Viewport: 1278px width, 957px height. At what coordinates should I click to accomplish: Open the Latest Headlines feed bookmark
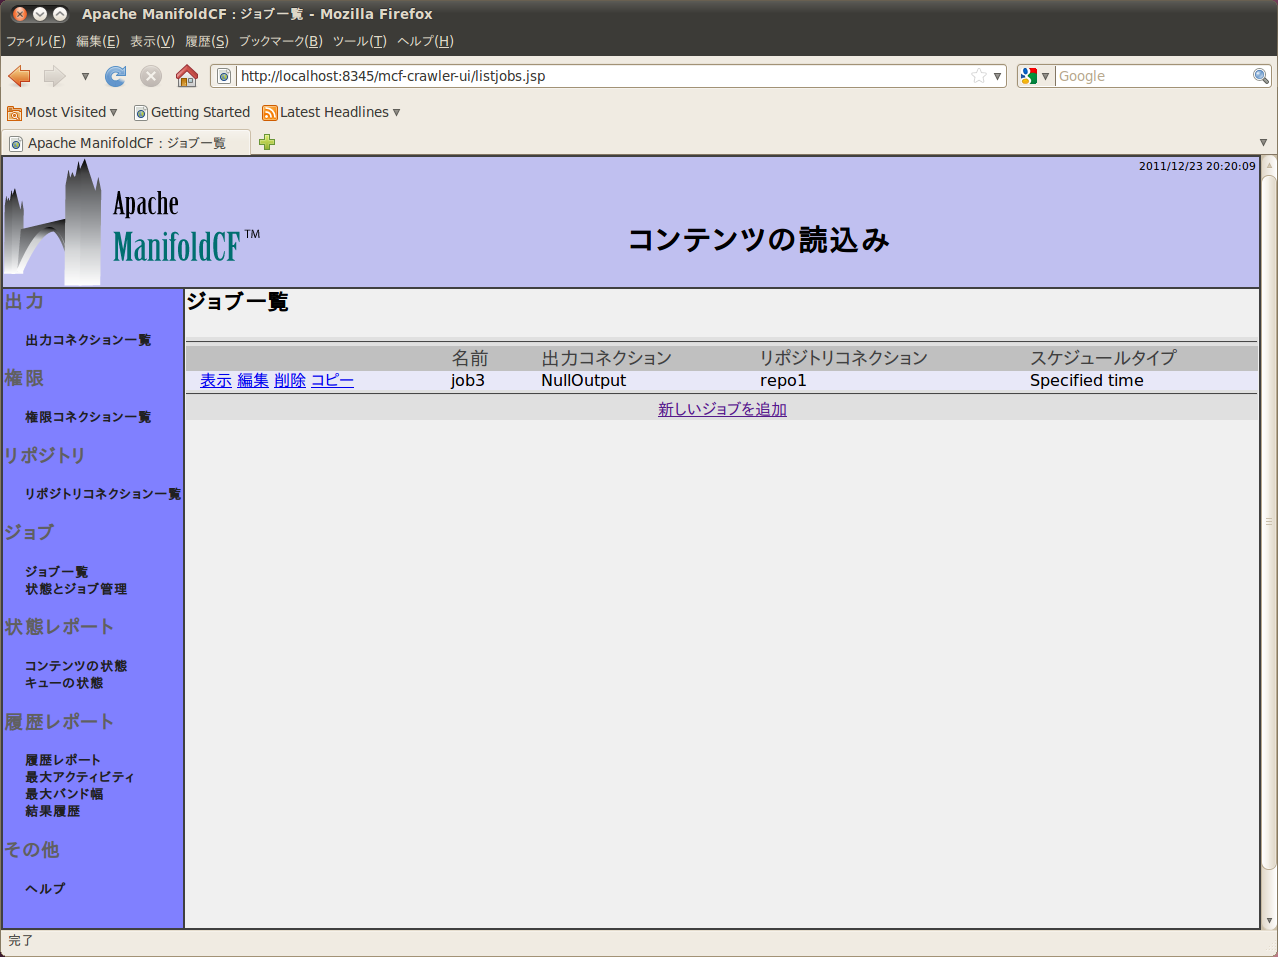pyautogui.click(x=330, y=112)
